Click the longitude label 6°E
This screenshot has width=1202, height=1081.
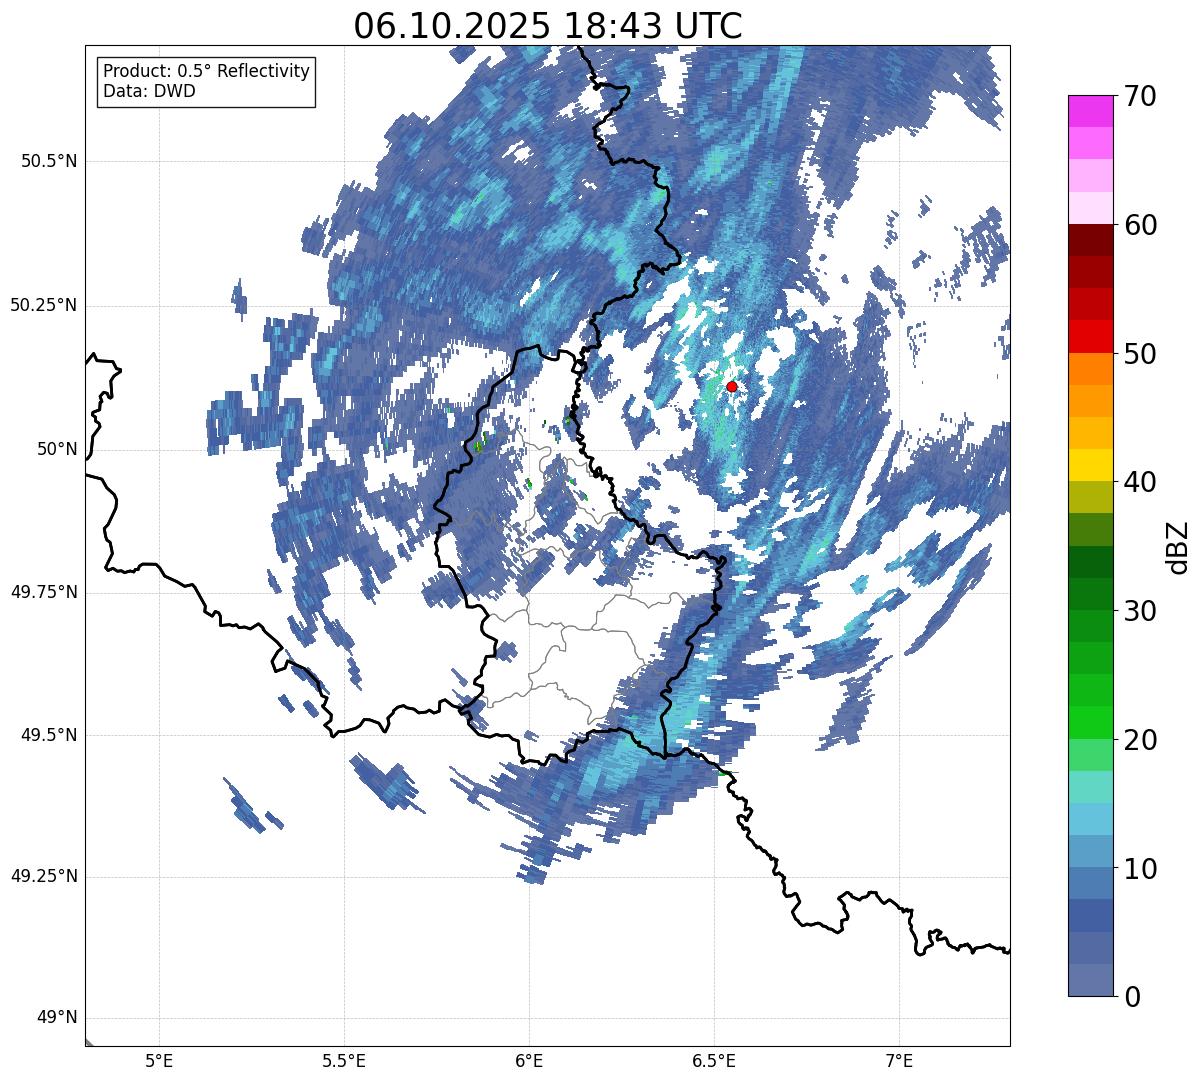pyautogui.click(x=529, y=1060)
